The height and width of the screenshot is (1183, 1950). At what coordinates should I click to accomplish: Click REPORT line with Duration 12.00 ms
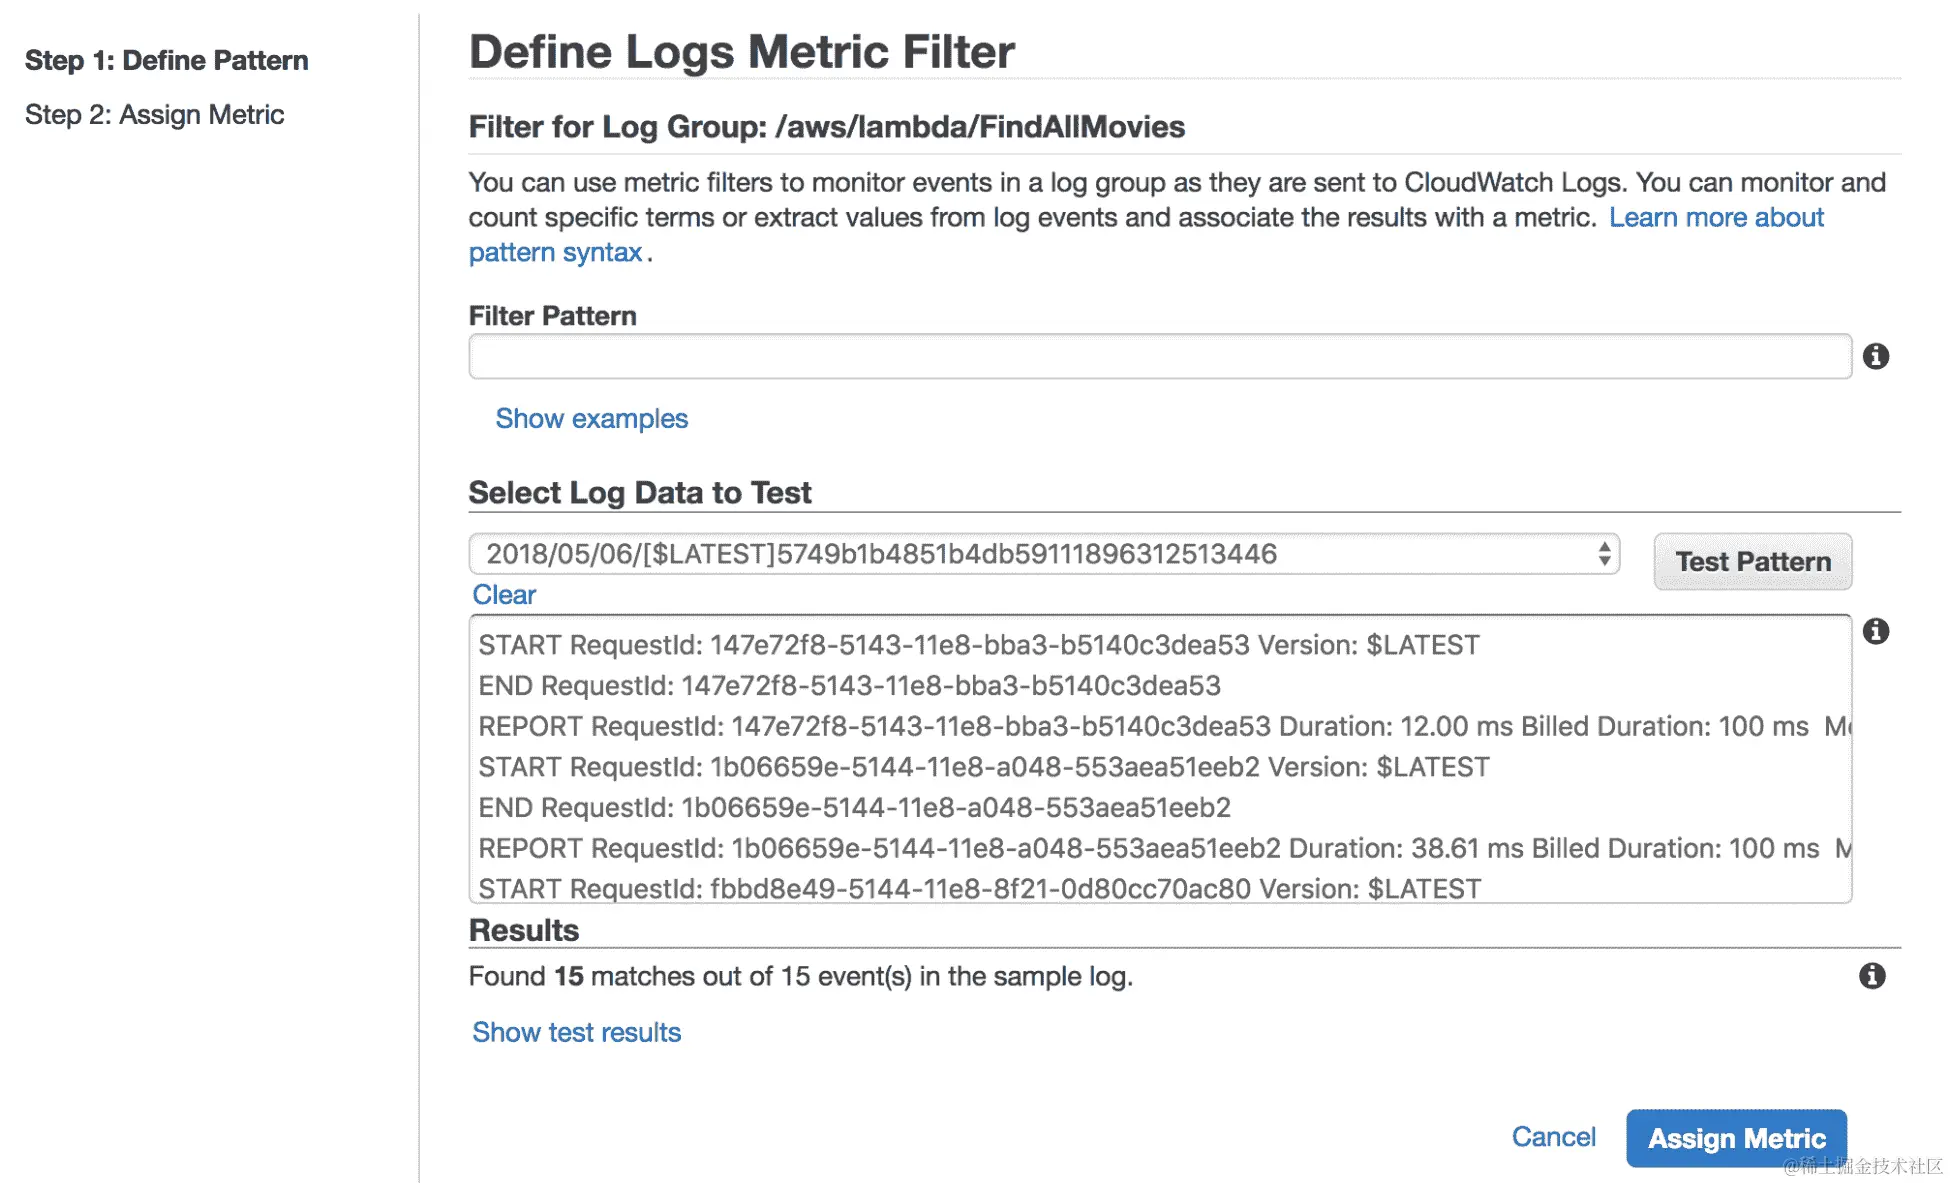(1142, 726)
